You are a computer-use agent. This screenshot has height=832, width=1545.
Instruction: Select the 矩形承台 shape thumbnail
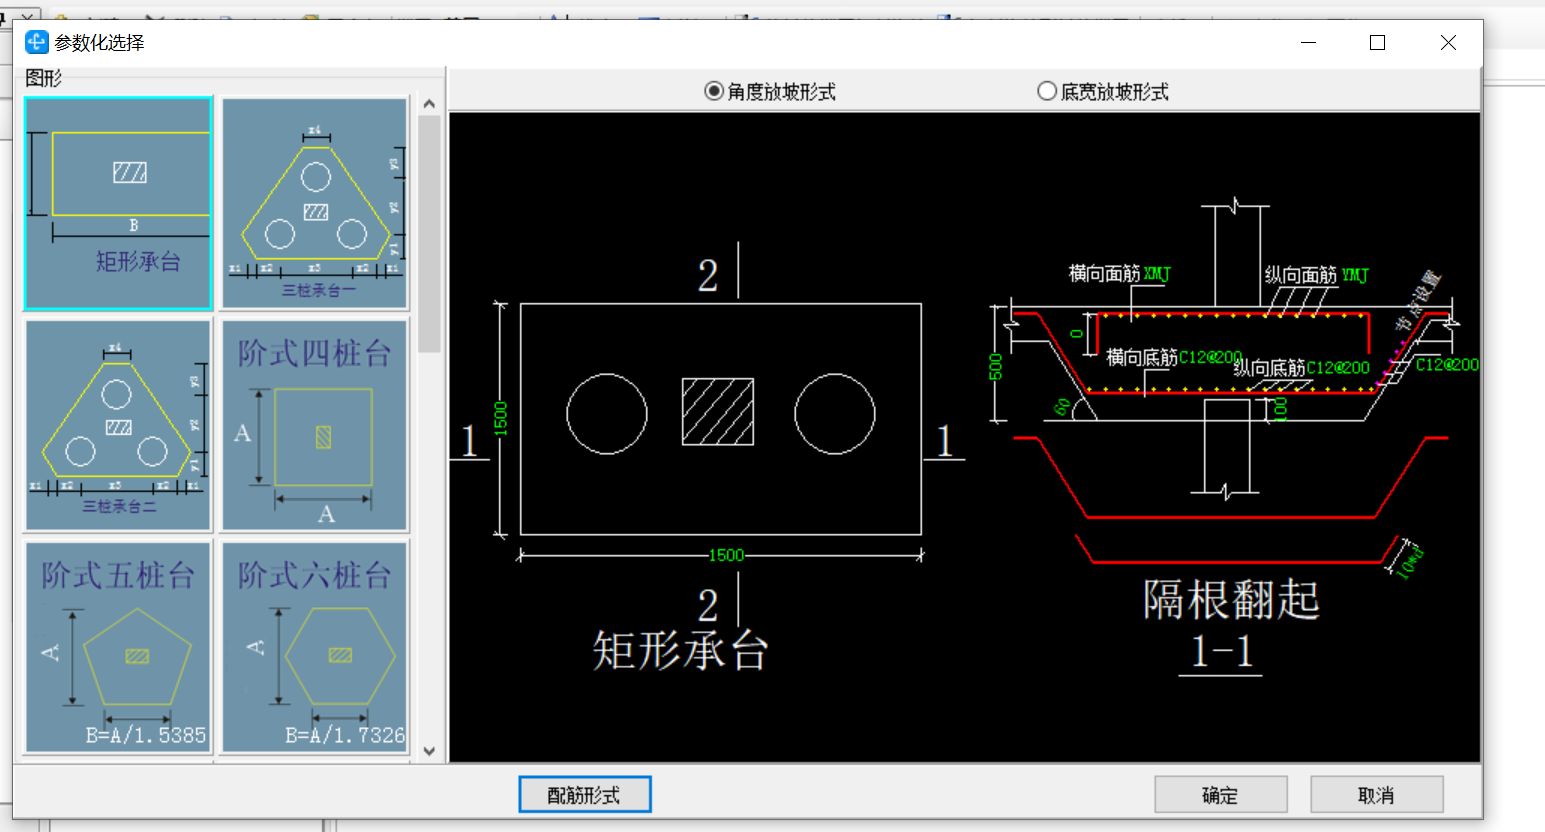(118, 203)
